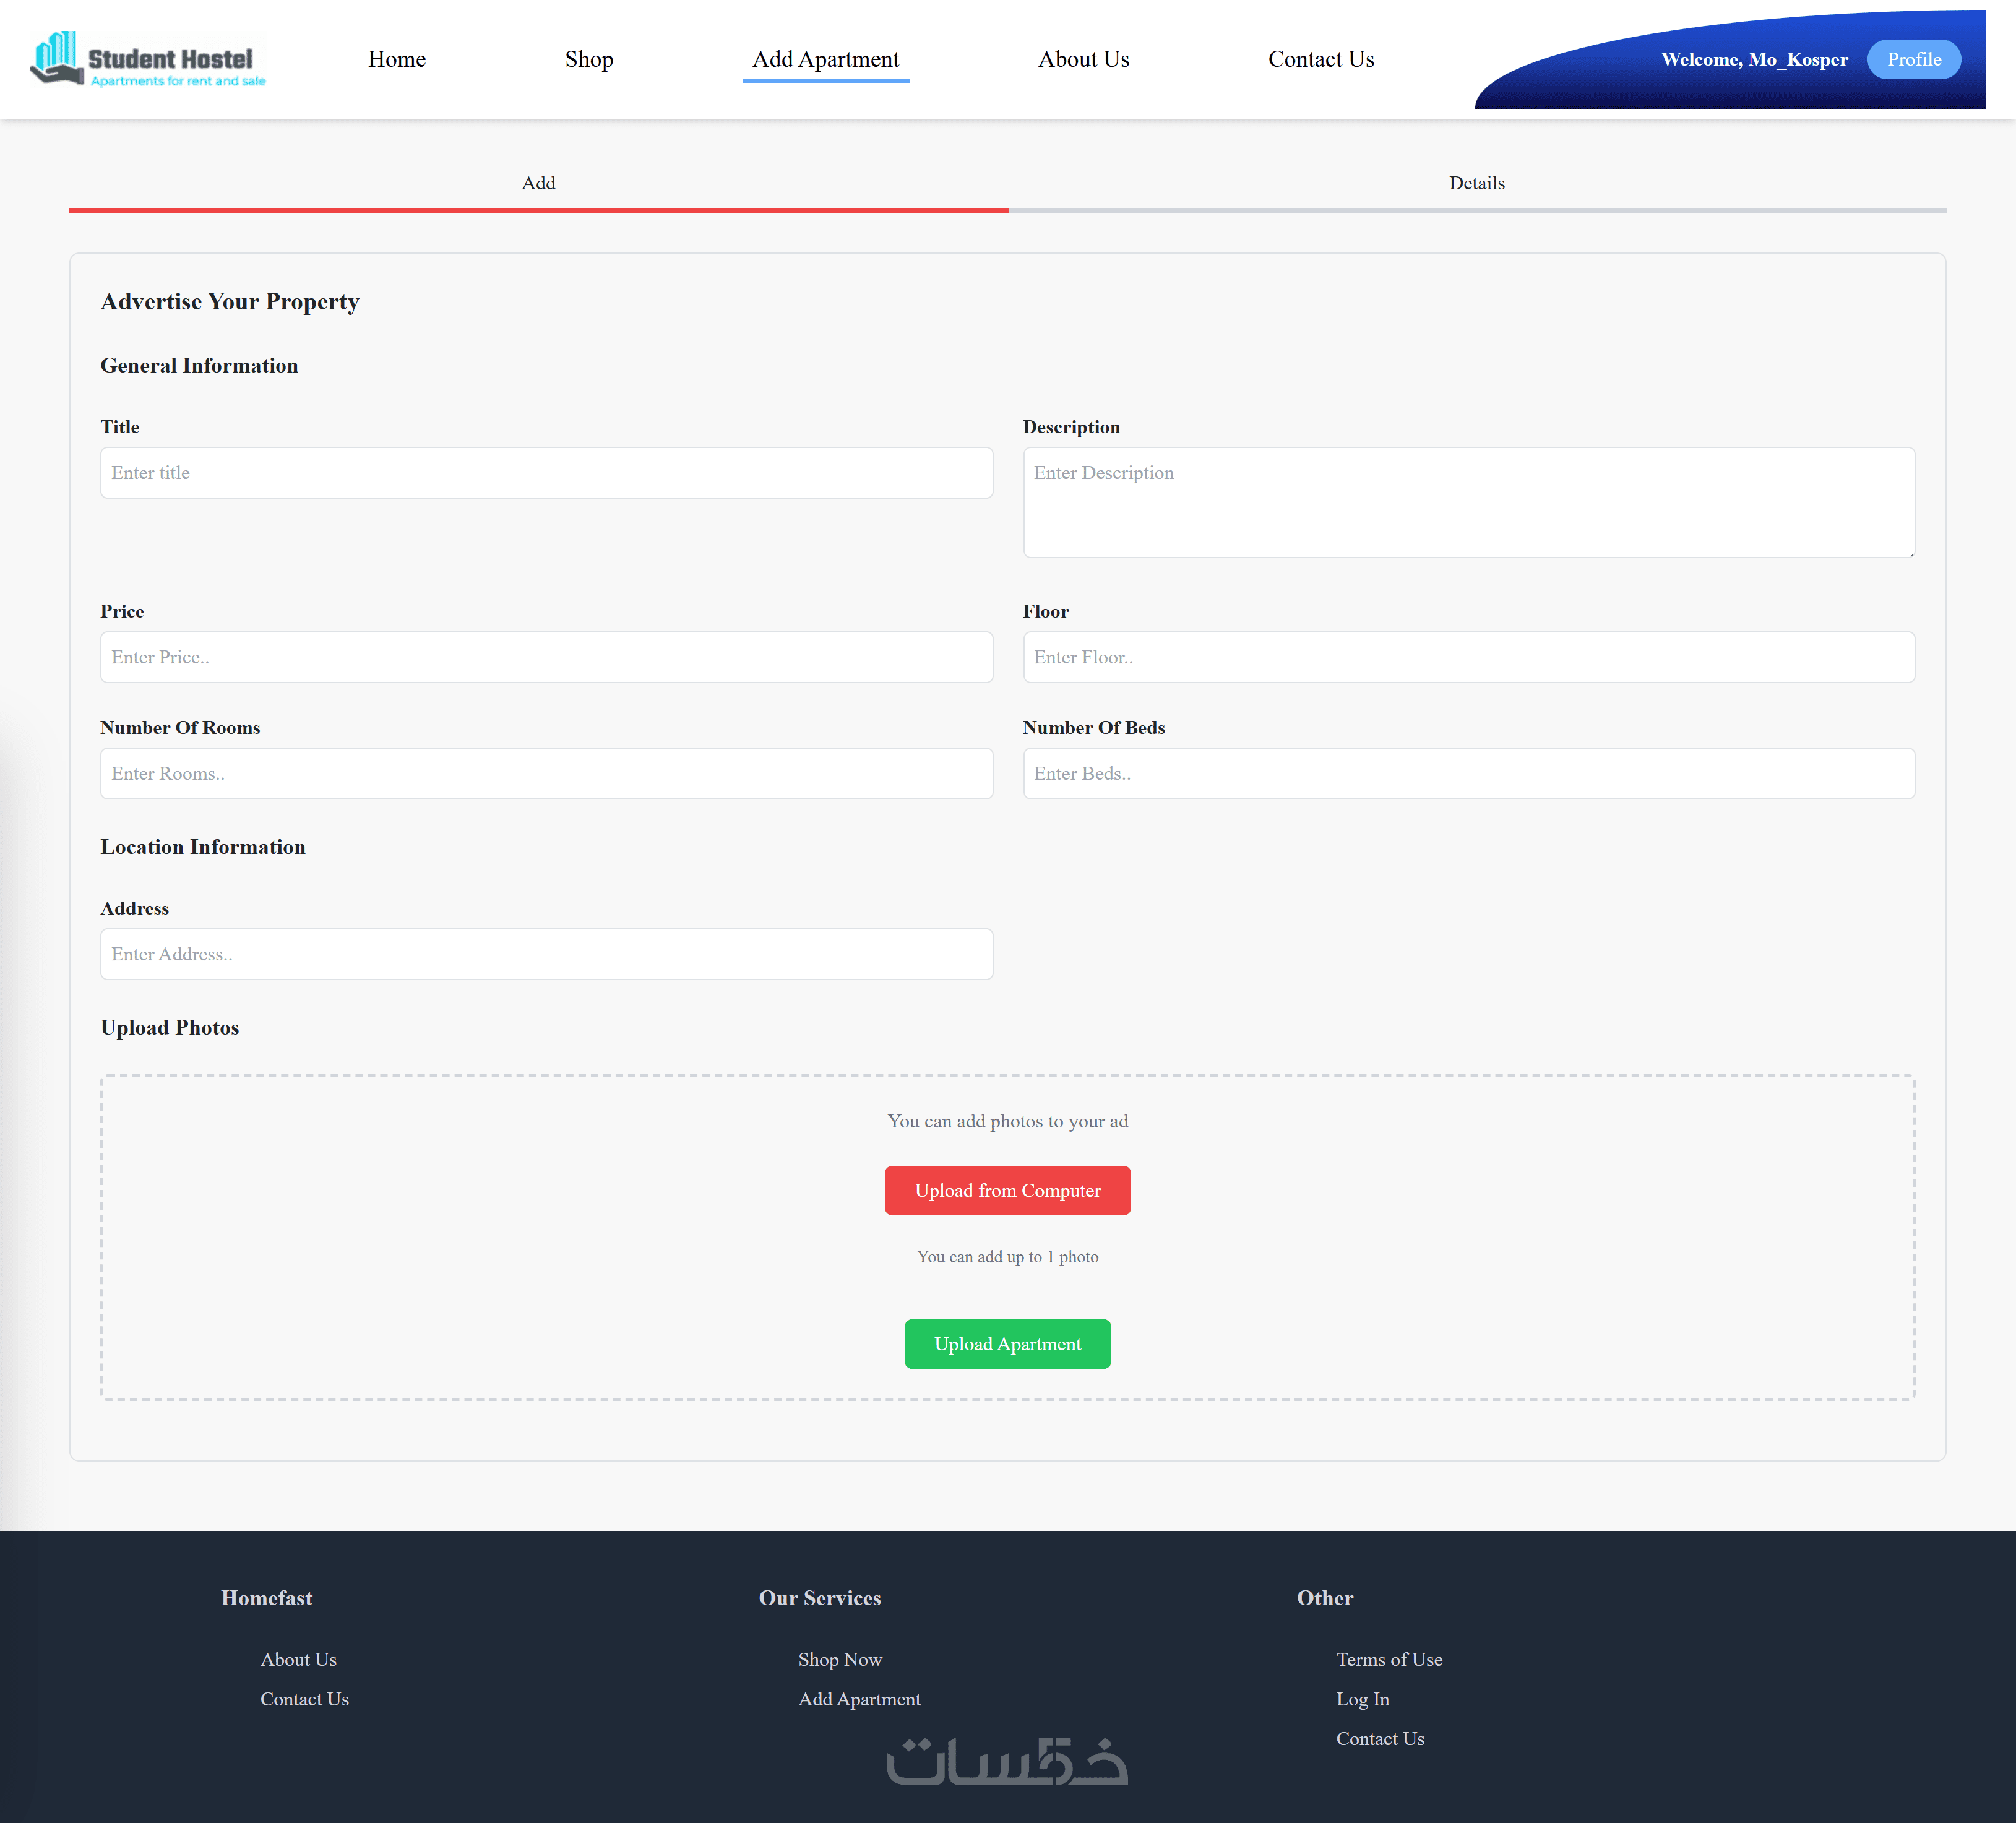Switch to the Details step tab
Screen dimensions: 2016x1823
tap(1476, 184)
